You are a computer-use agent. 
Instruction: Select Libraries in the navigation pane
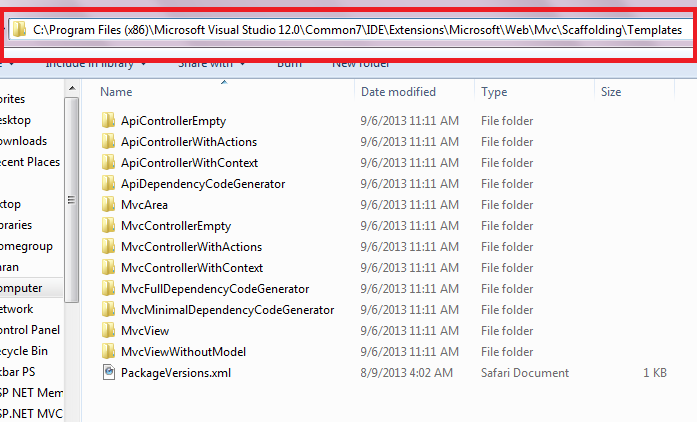pos(16,225)
